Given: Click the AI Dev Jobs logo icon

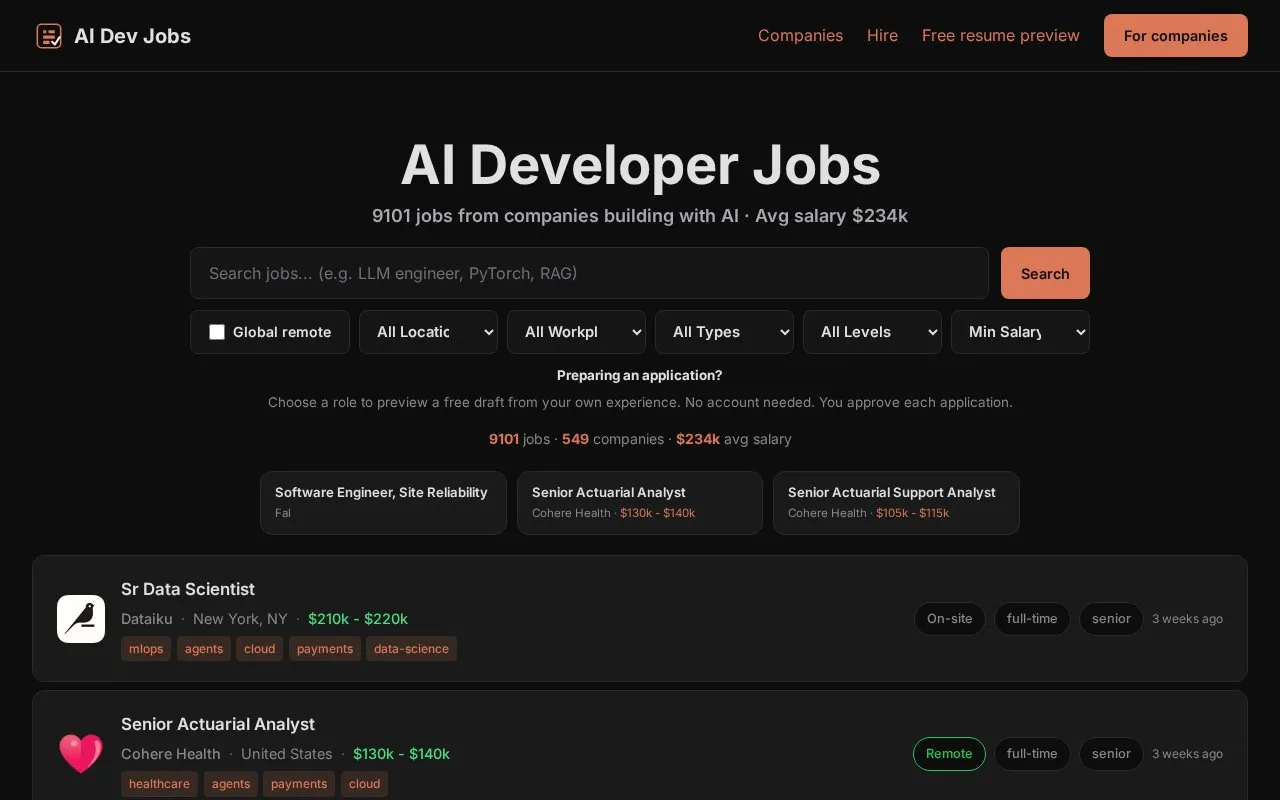Looking at the screenshot, I should pyautogui.click(x=49, y=36).
